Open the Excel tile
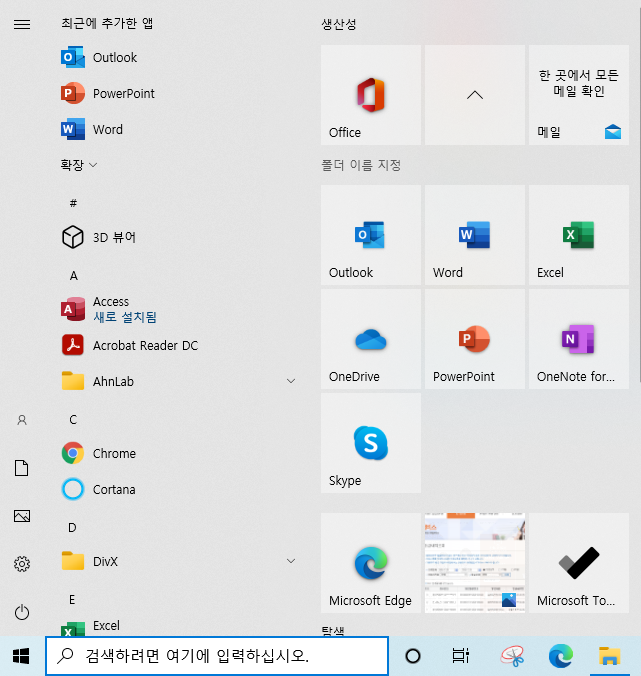This screenshot has width=641, height=676. coord(579,235)
